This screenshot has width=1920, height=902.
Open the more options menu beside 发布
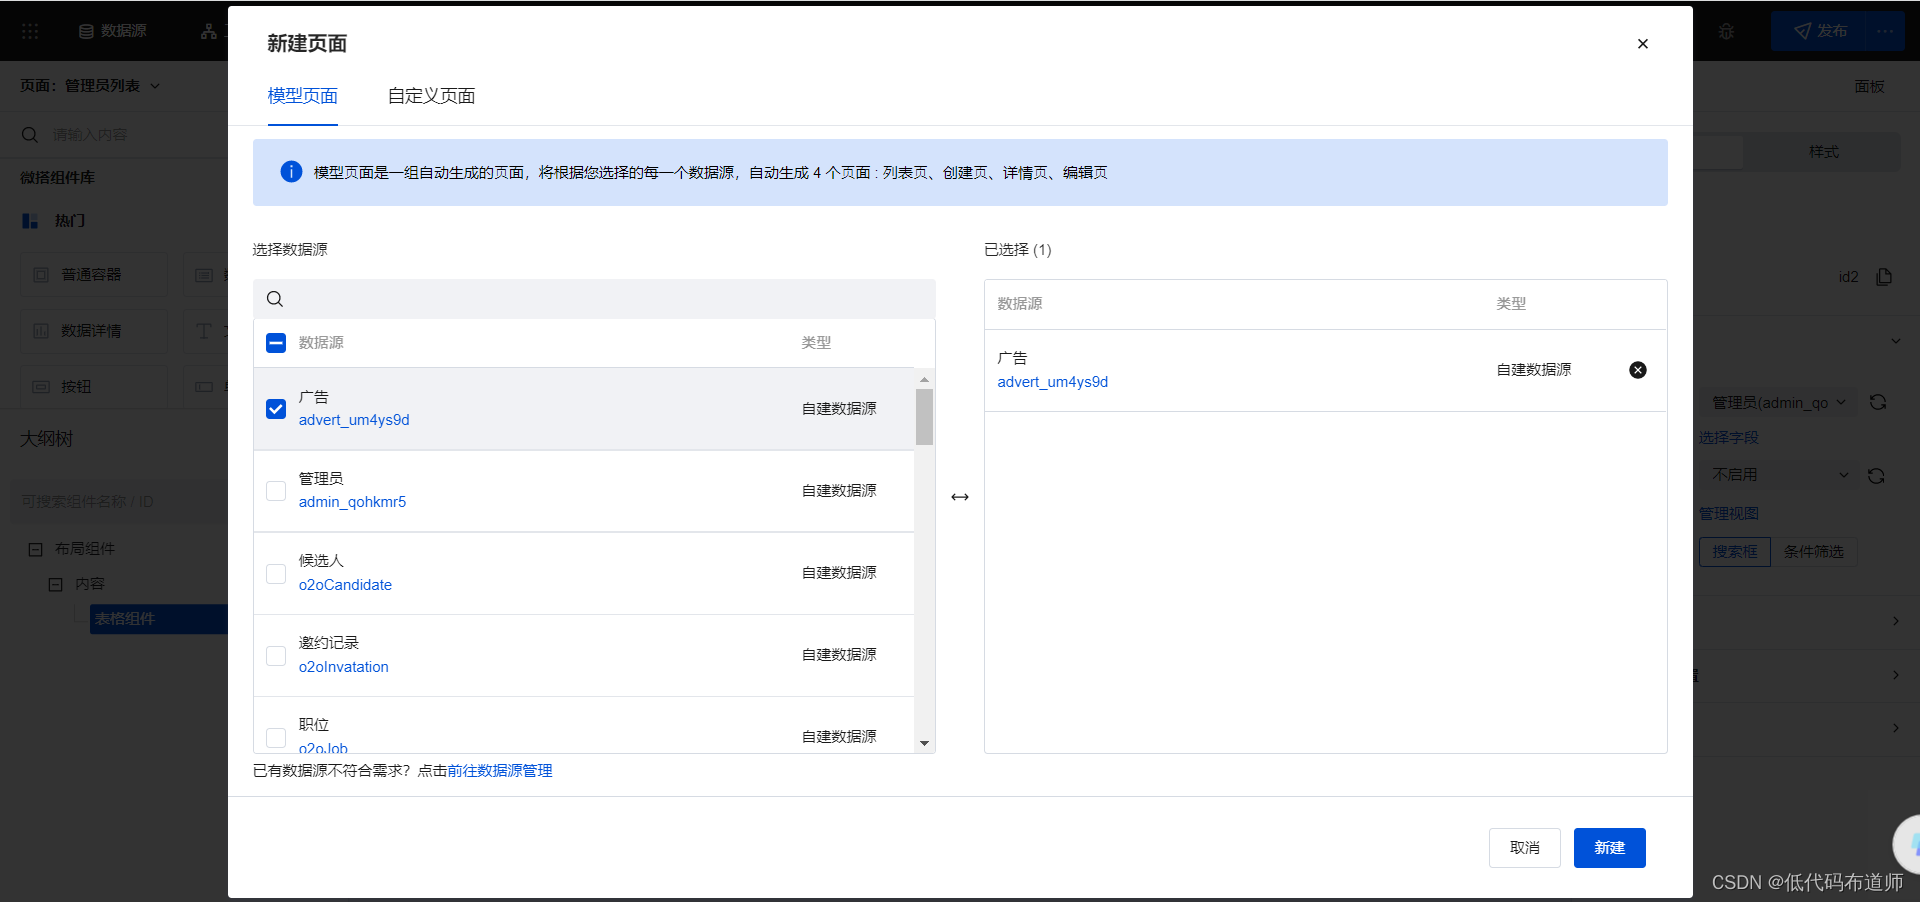point(1885,31)
